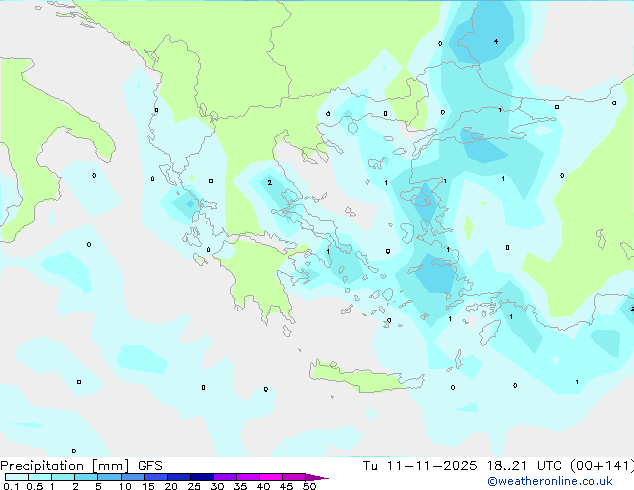Pick the legend swatch between 30 and 35
634x490 pixels.
[225, 477]
